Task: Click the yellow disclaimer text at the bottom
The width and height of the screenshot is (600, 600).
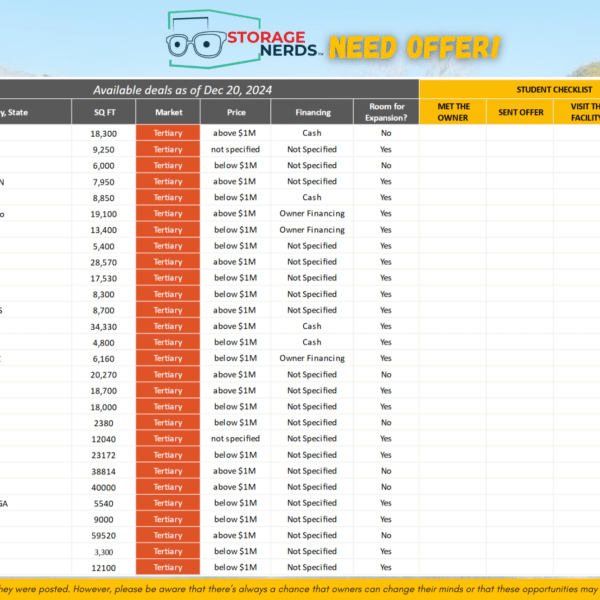Action: [x=300, y=588]
